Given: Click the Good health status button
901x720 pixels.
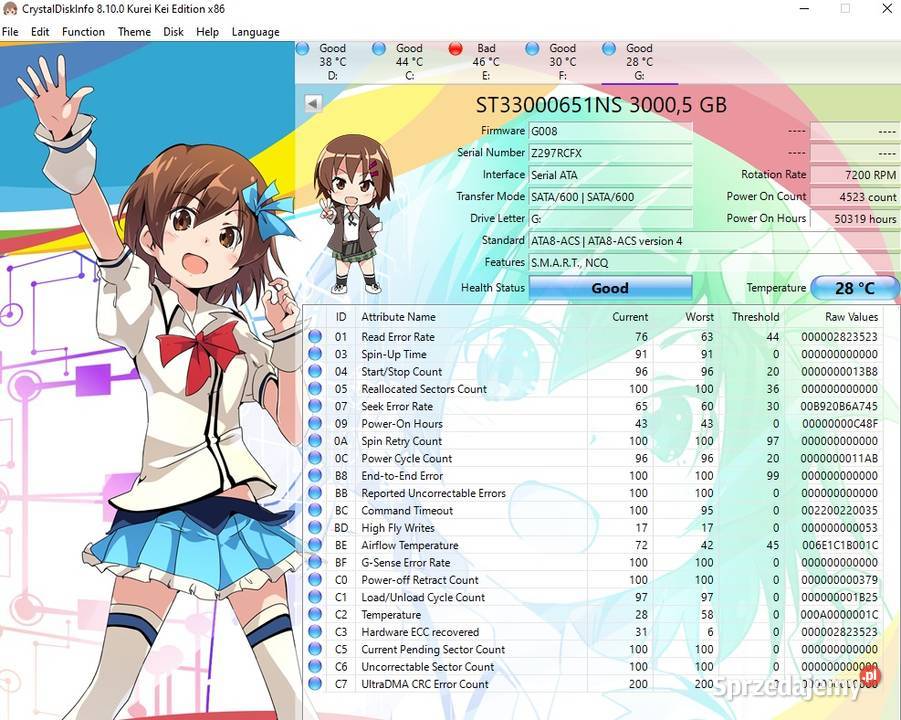Looking at the screenshot, I should coord(610,288).
